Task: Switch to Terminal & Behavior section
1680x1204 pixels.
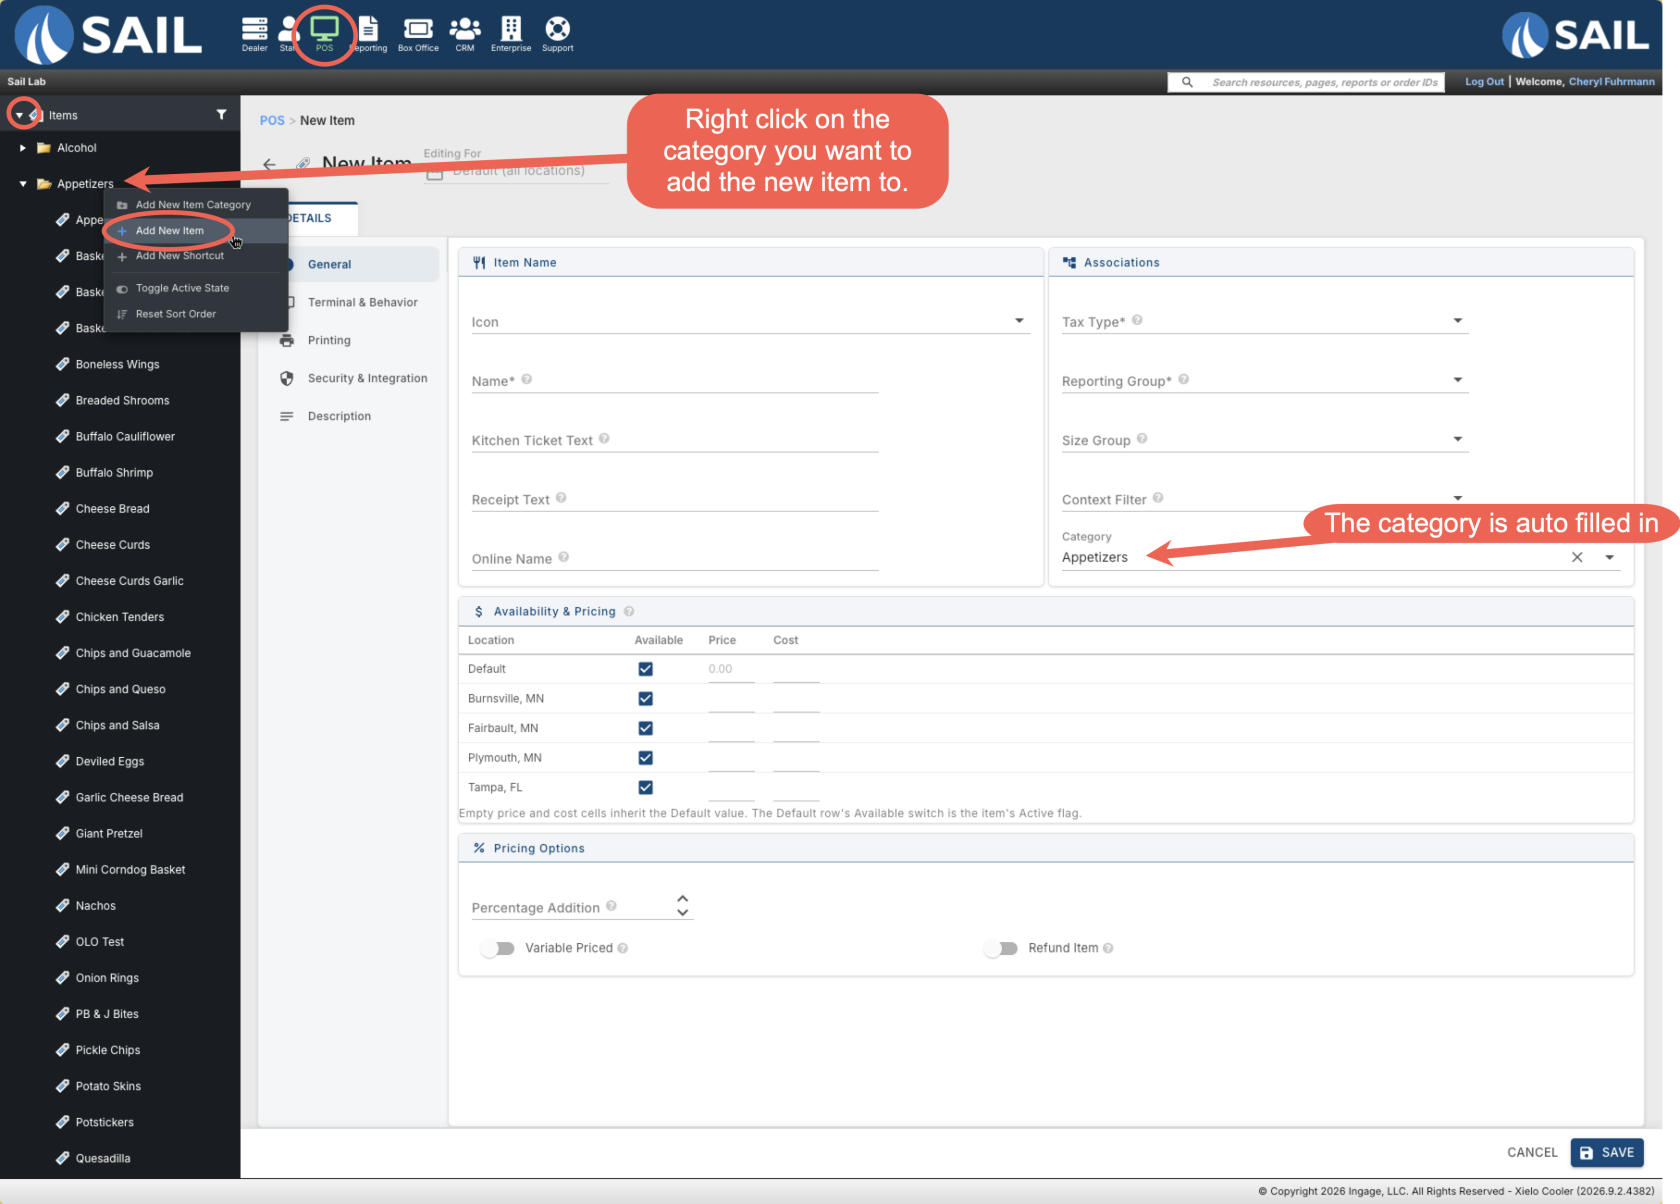Action: (362, 302)
